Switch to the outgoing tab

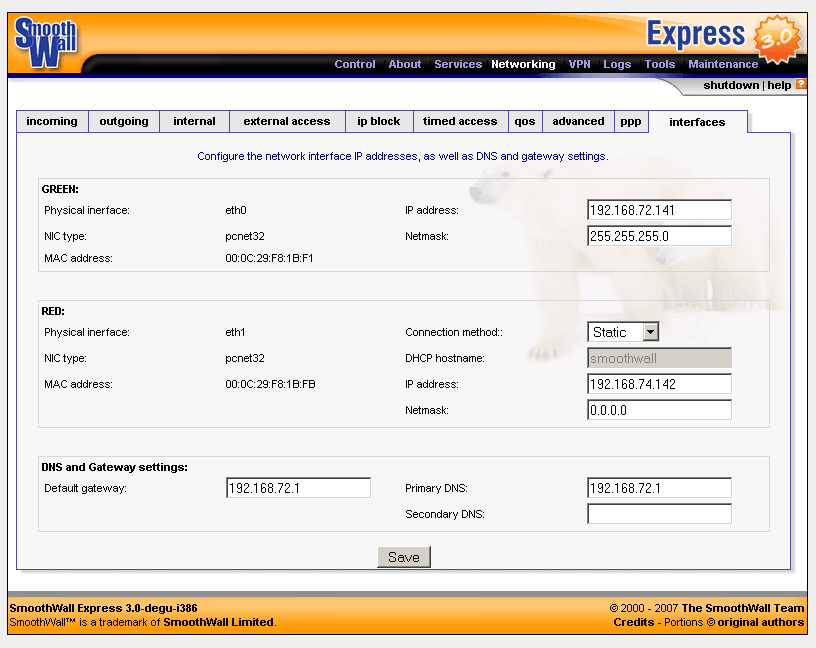pos(124,121)
